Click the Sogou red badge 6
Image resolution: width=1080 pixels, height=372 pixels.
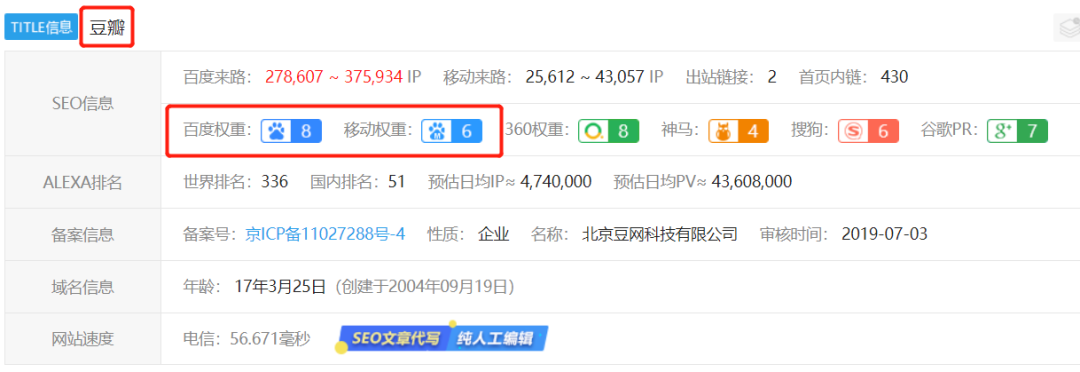[868, 131]
